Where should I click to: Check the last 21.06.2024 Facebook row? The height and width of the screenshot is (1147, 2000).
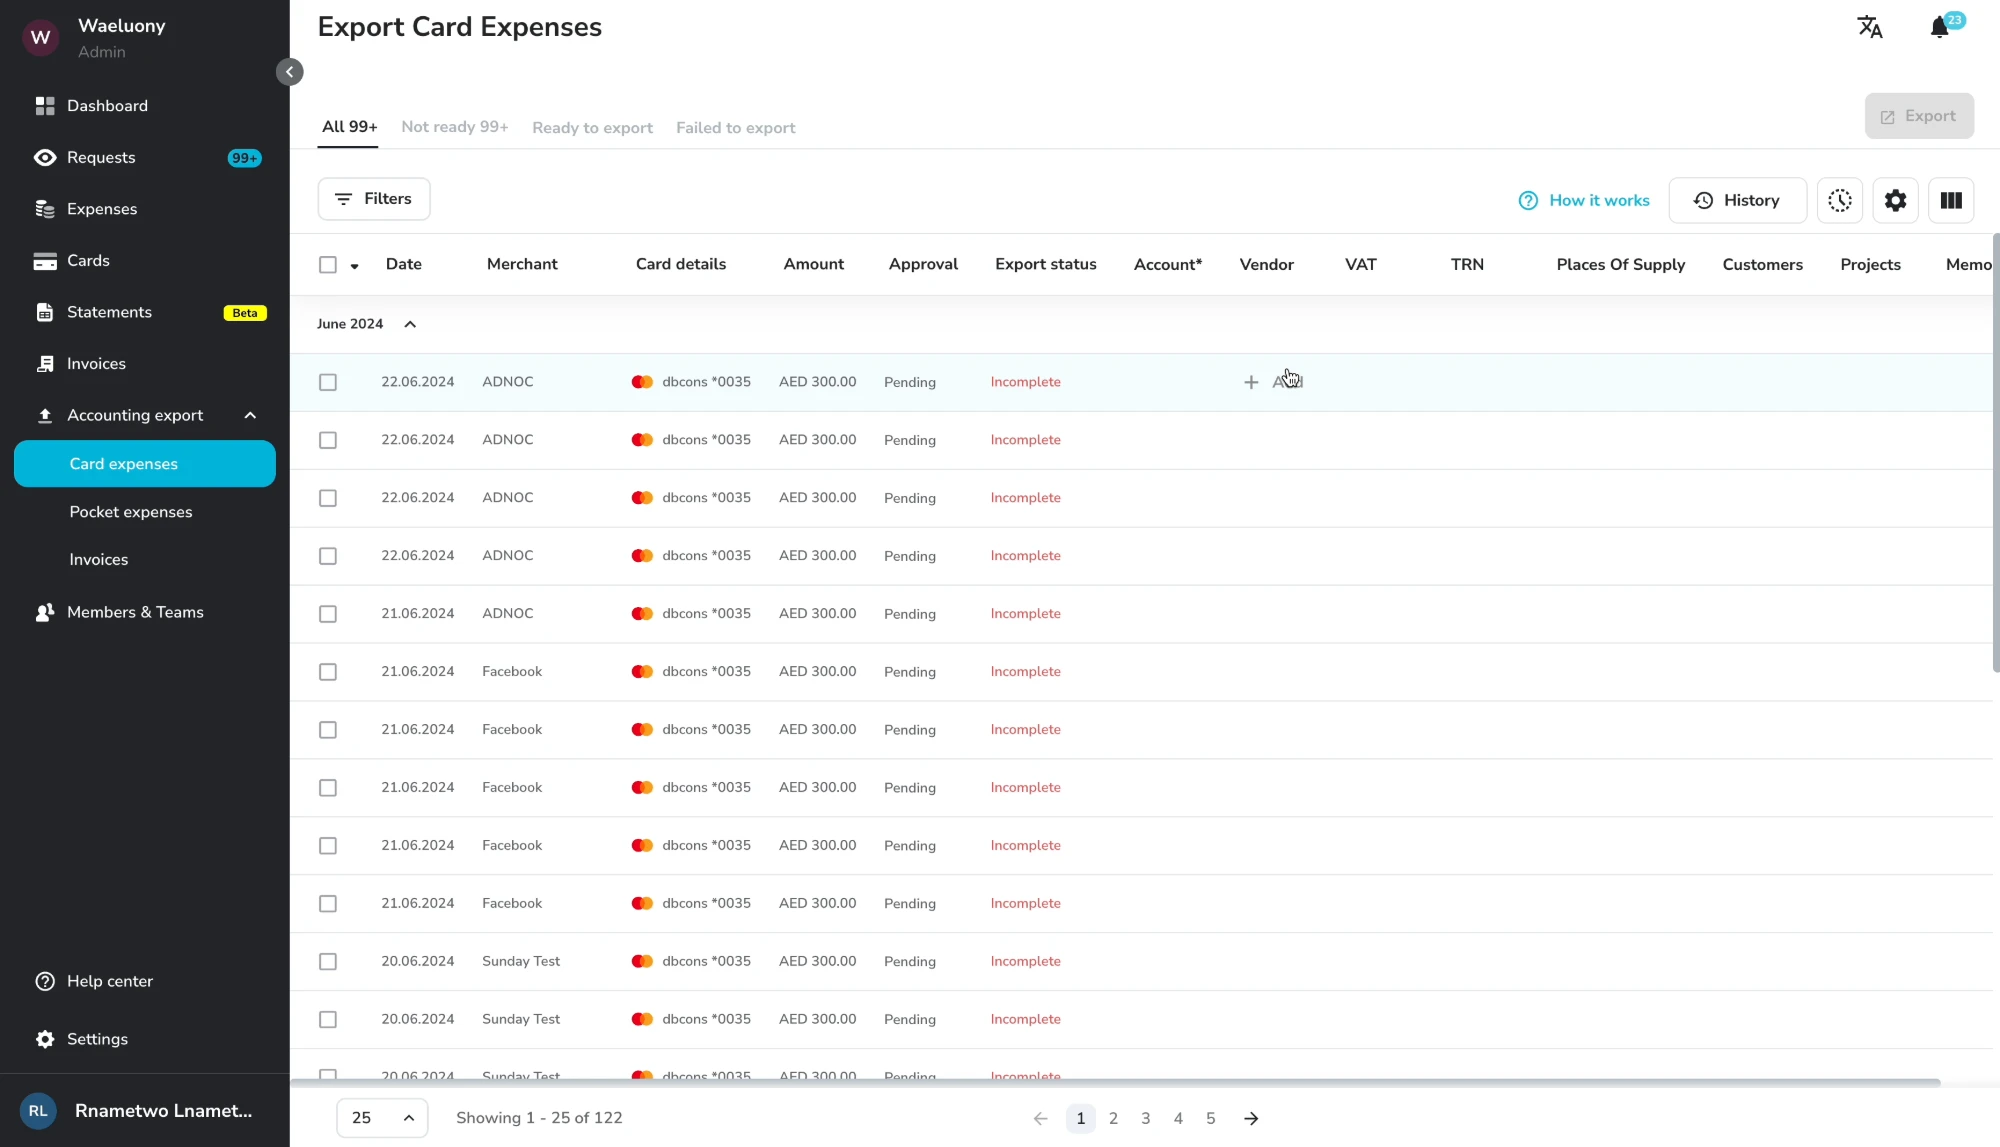328,904
